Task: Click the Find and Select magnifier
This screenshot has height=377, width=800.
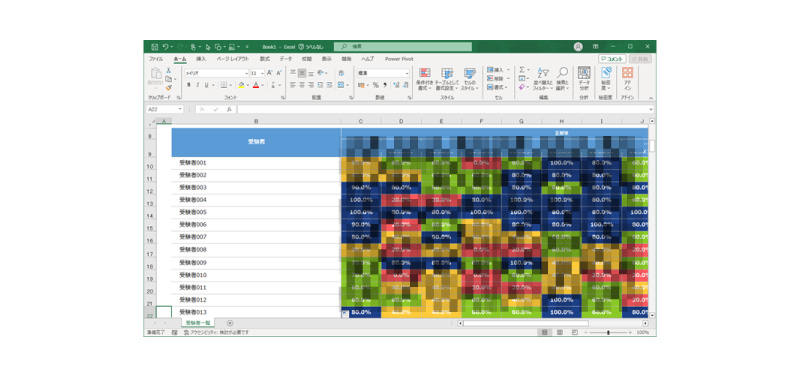Action: (x=562, y=79)
